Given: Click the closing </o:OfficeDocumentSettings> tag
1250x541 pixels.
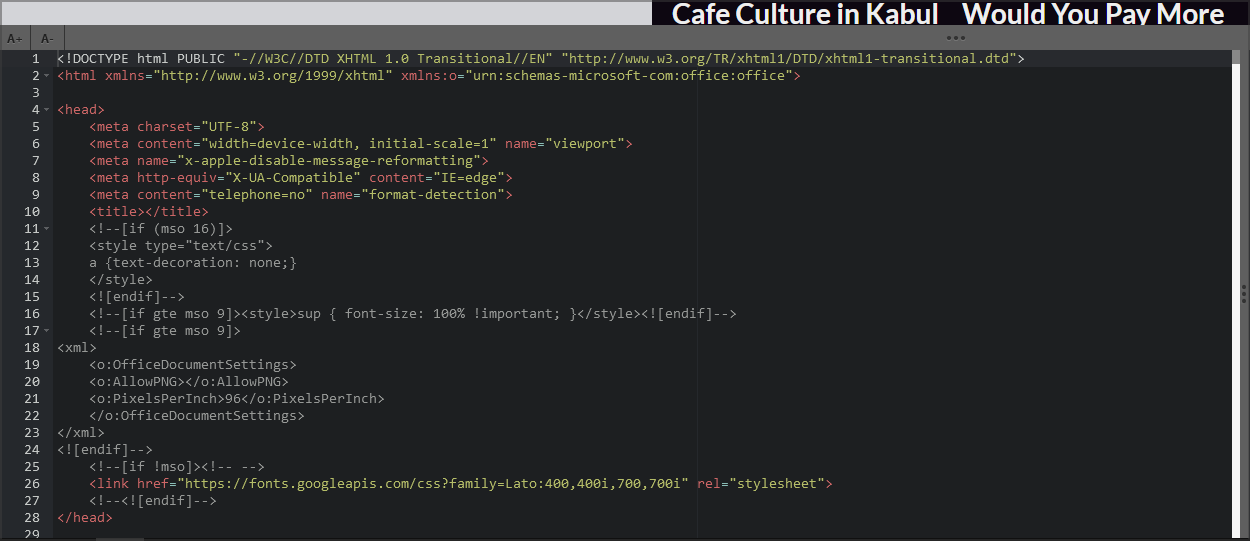Looking at the screenshot, I should pyautogui.click(x=197, y=416).
